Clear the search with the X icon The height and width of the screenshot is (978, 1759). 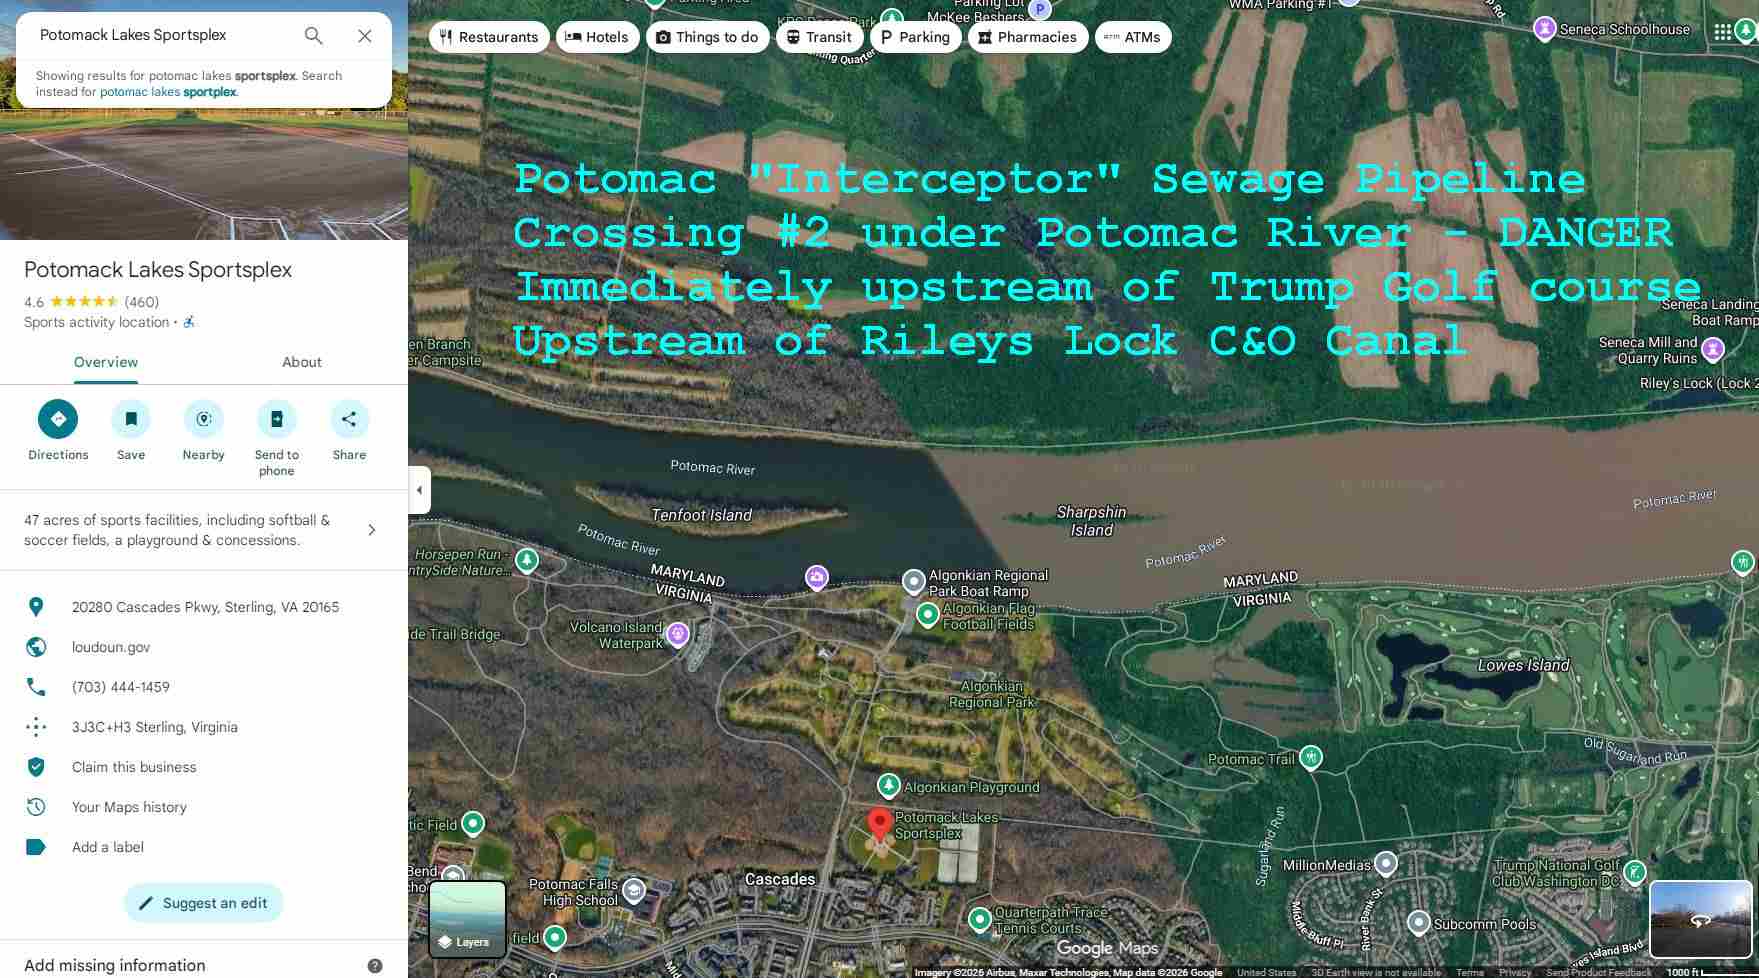tap(365, 36)
